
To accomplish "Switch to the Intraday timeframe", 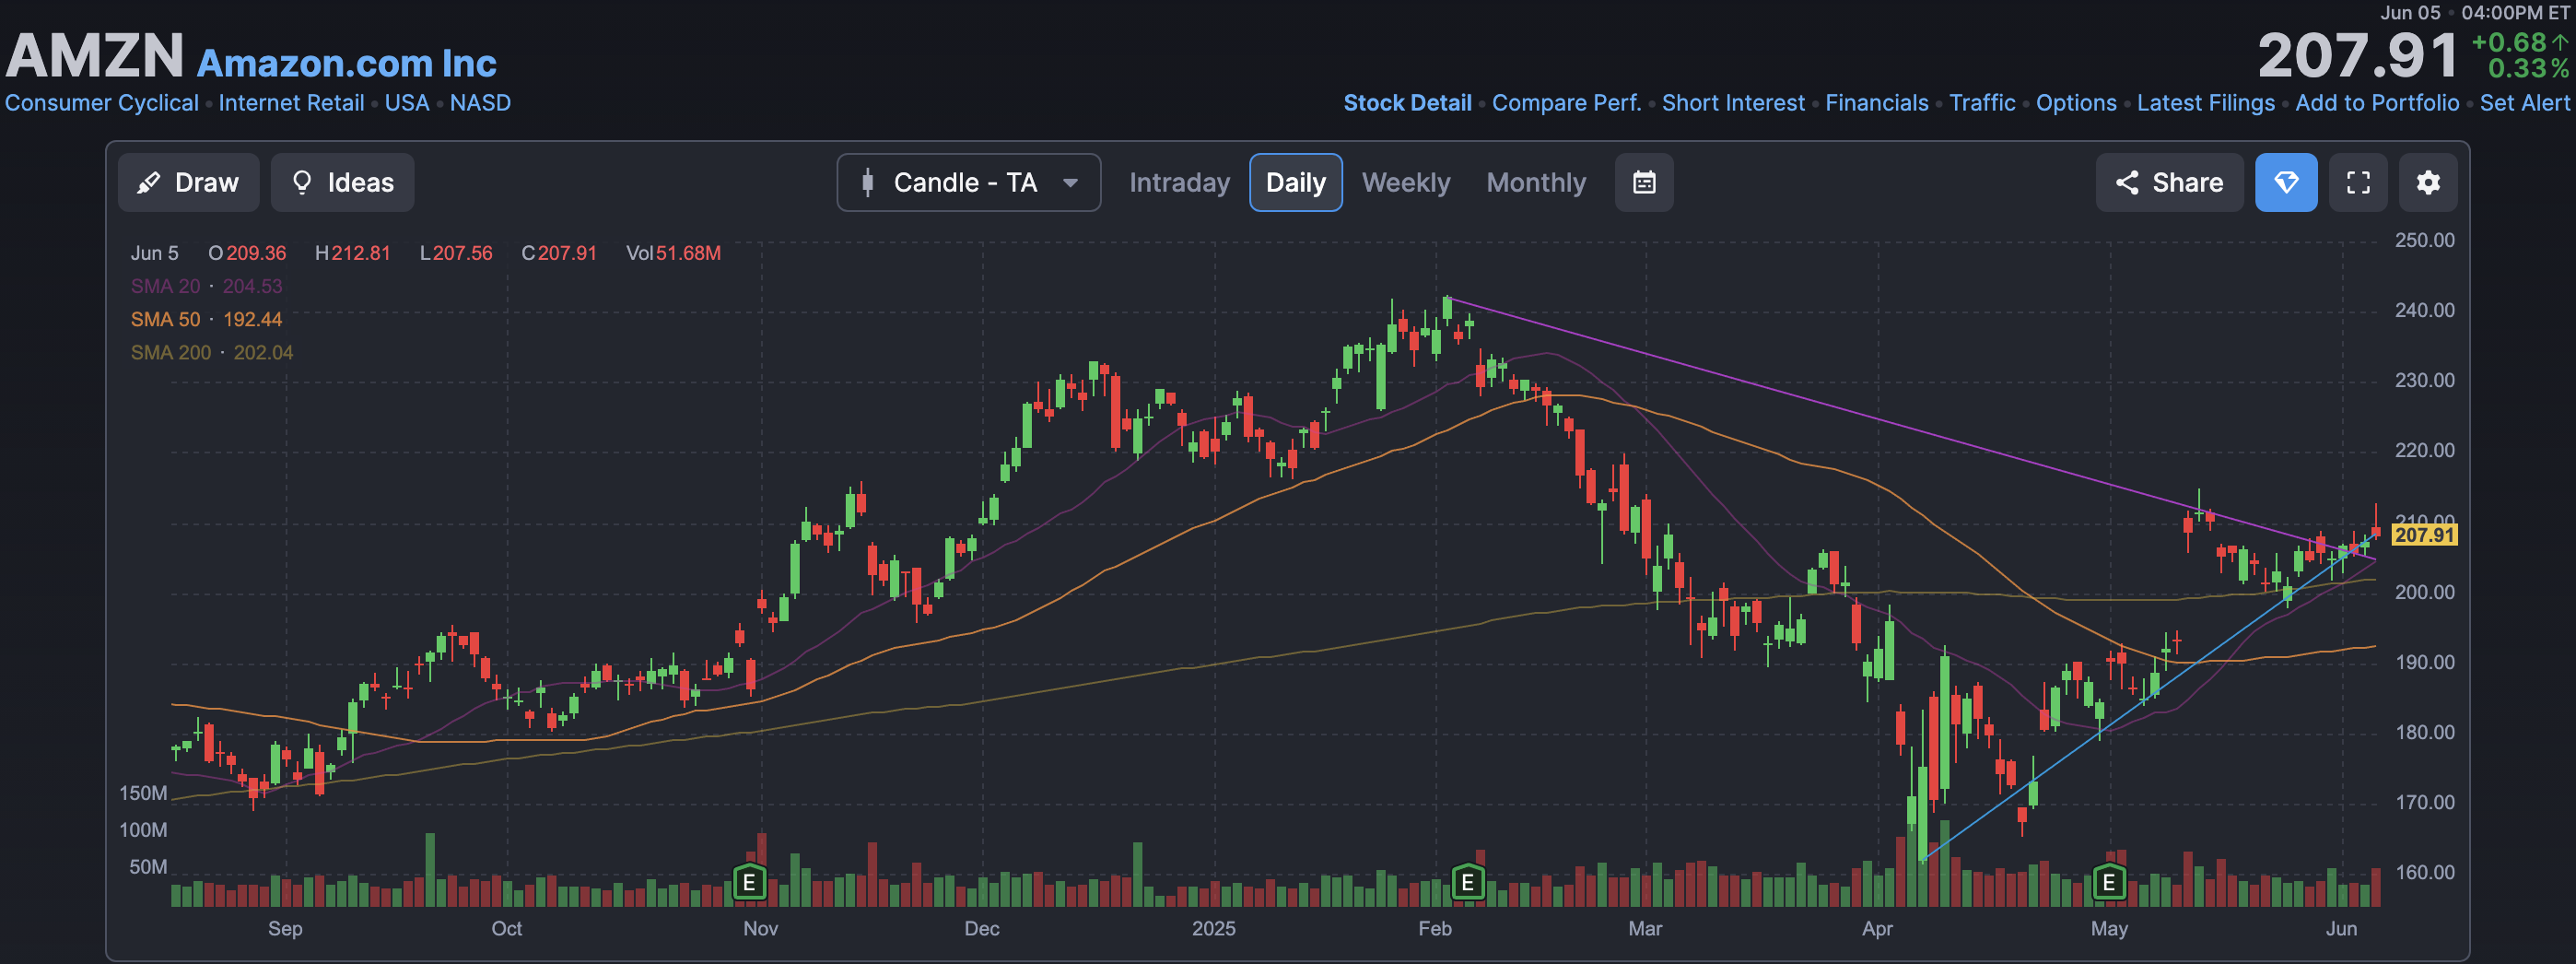I will [1179, 182].
